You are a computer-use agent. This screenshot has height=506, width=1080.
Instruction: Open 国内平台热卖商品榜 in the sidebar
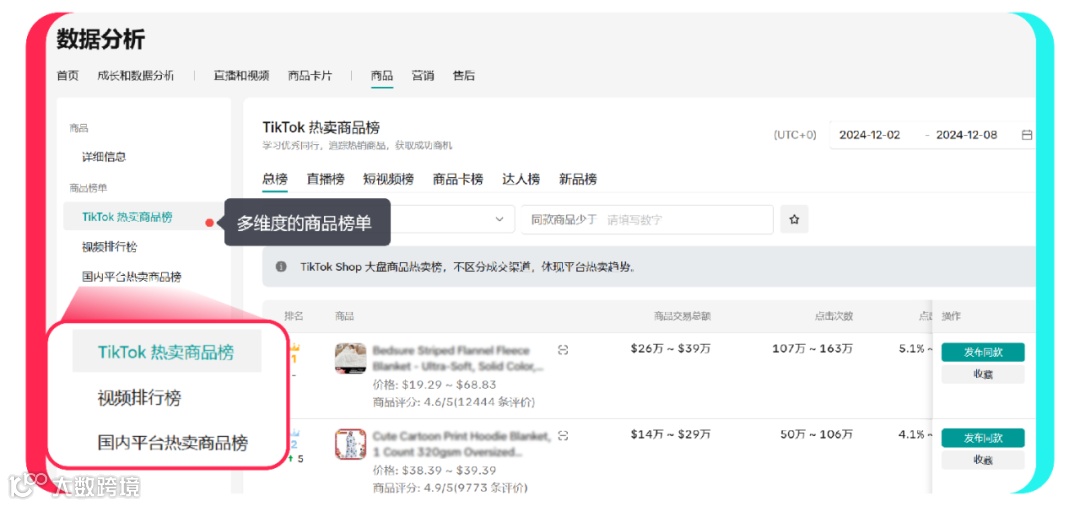coord(132,277)
